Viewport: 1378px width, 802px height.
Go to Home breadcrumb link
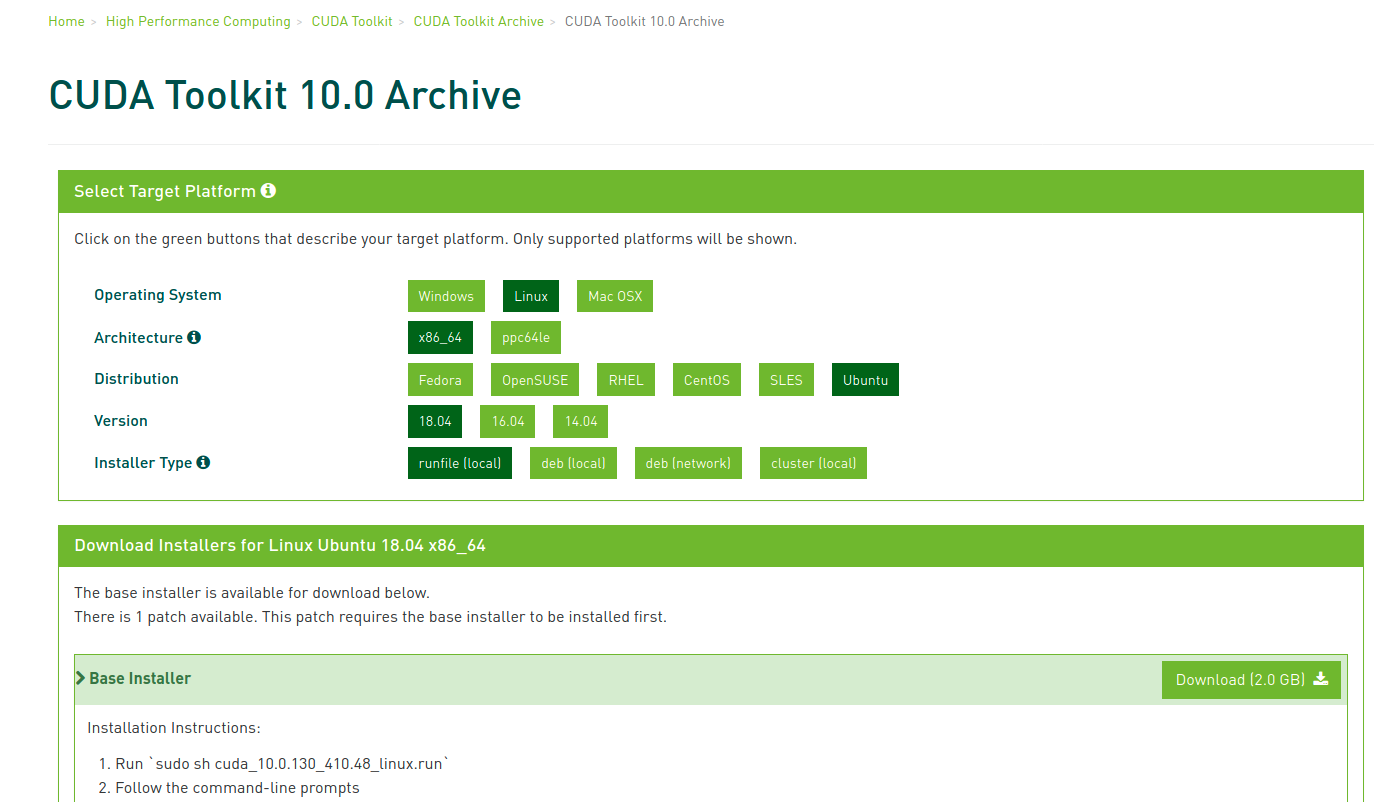(x=66, y=21)
